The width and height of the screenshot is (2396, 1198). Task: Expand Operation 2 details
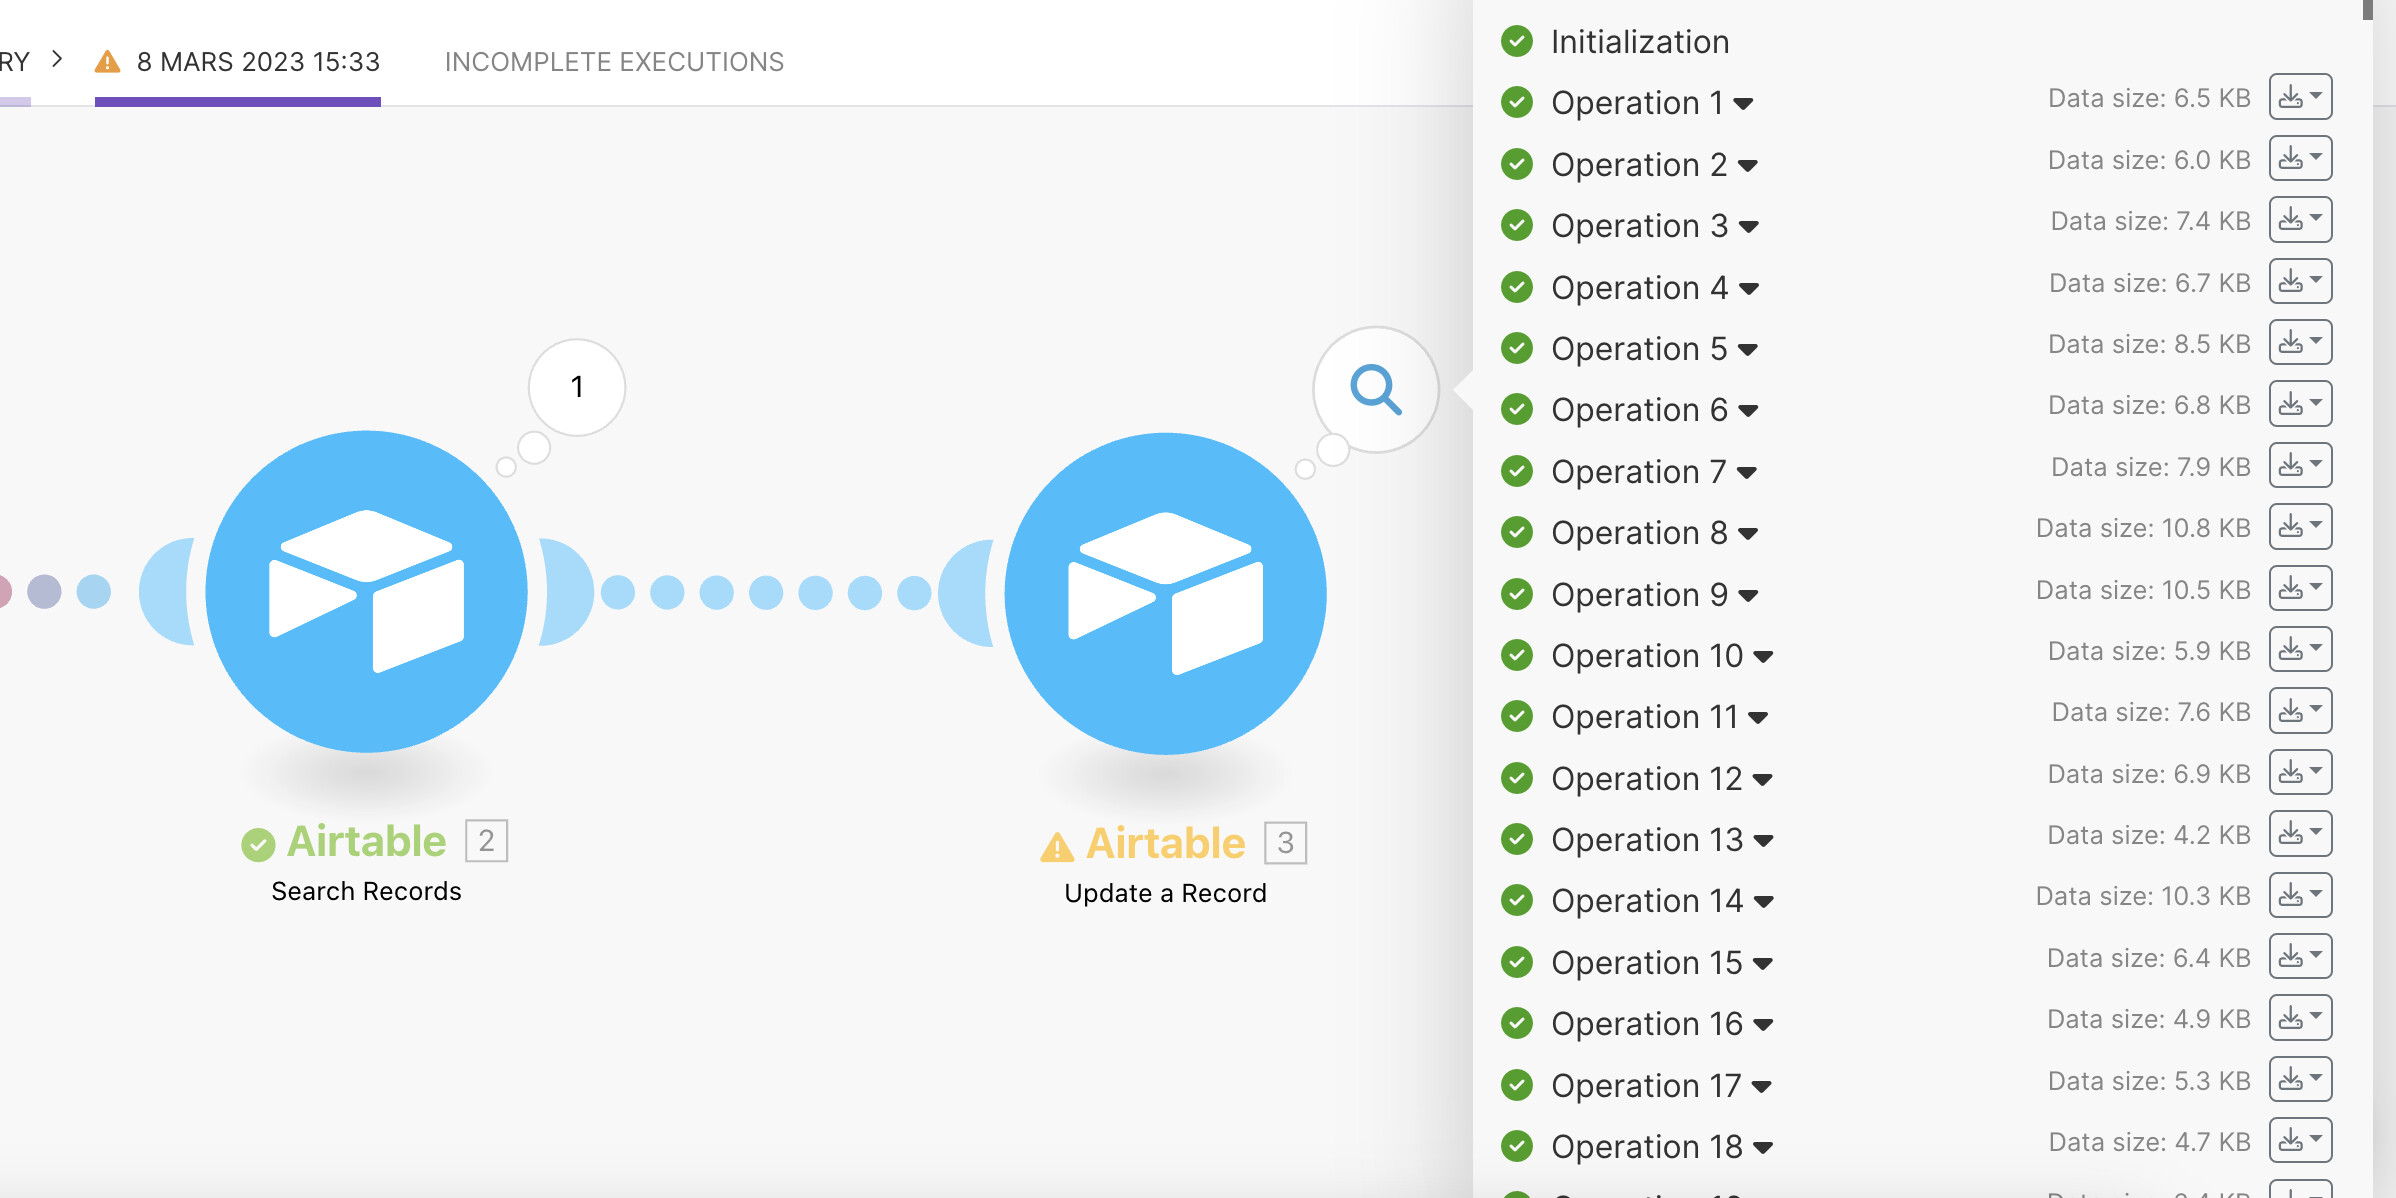(x=1747, y=166)
